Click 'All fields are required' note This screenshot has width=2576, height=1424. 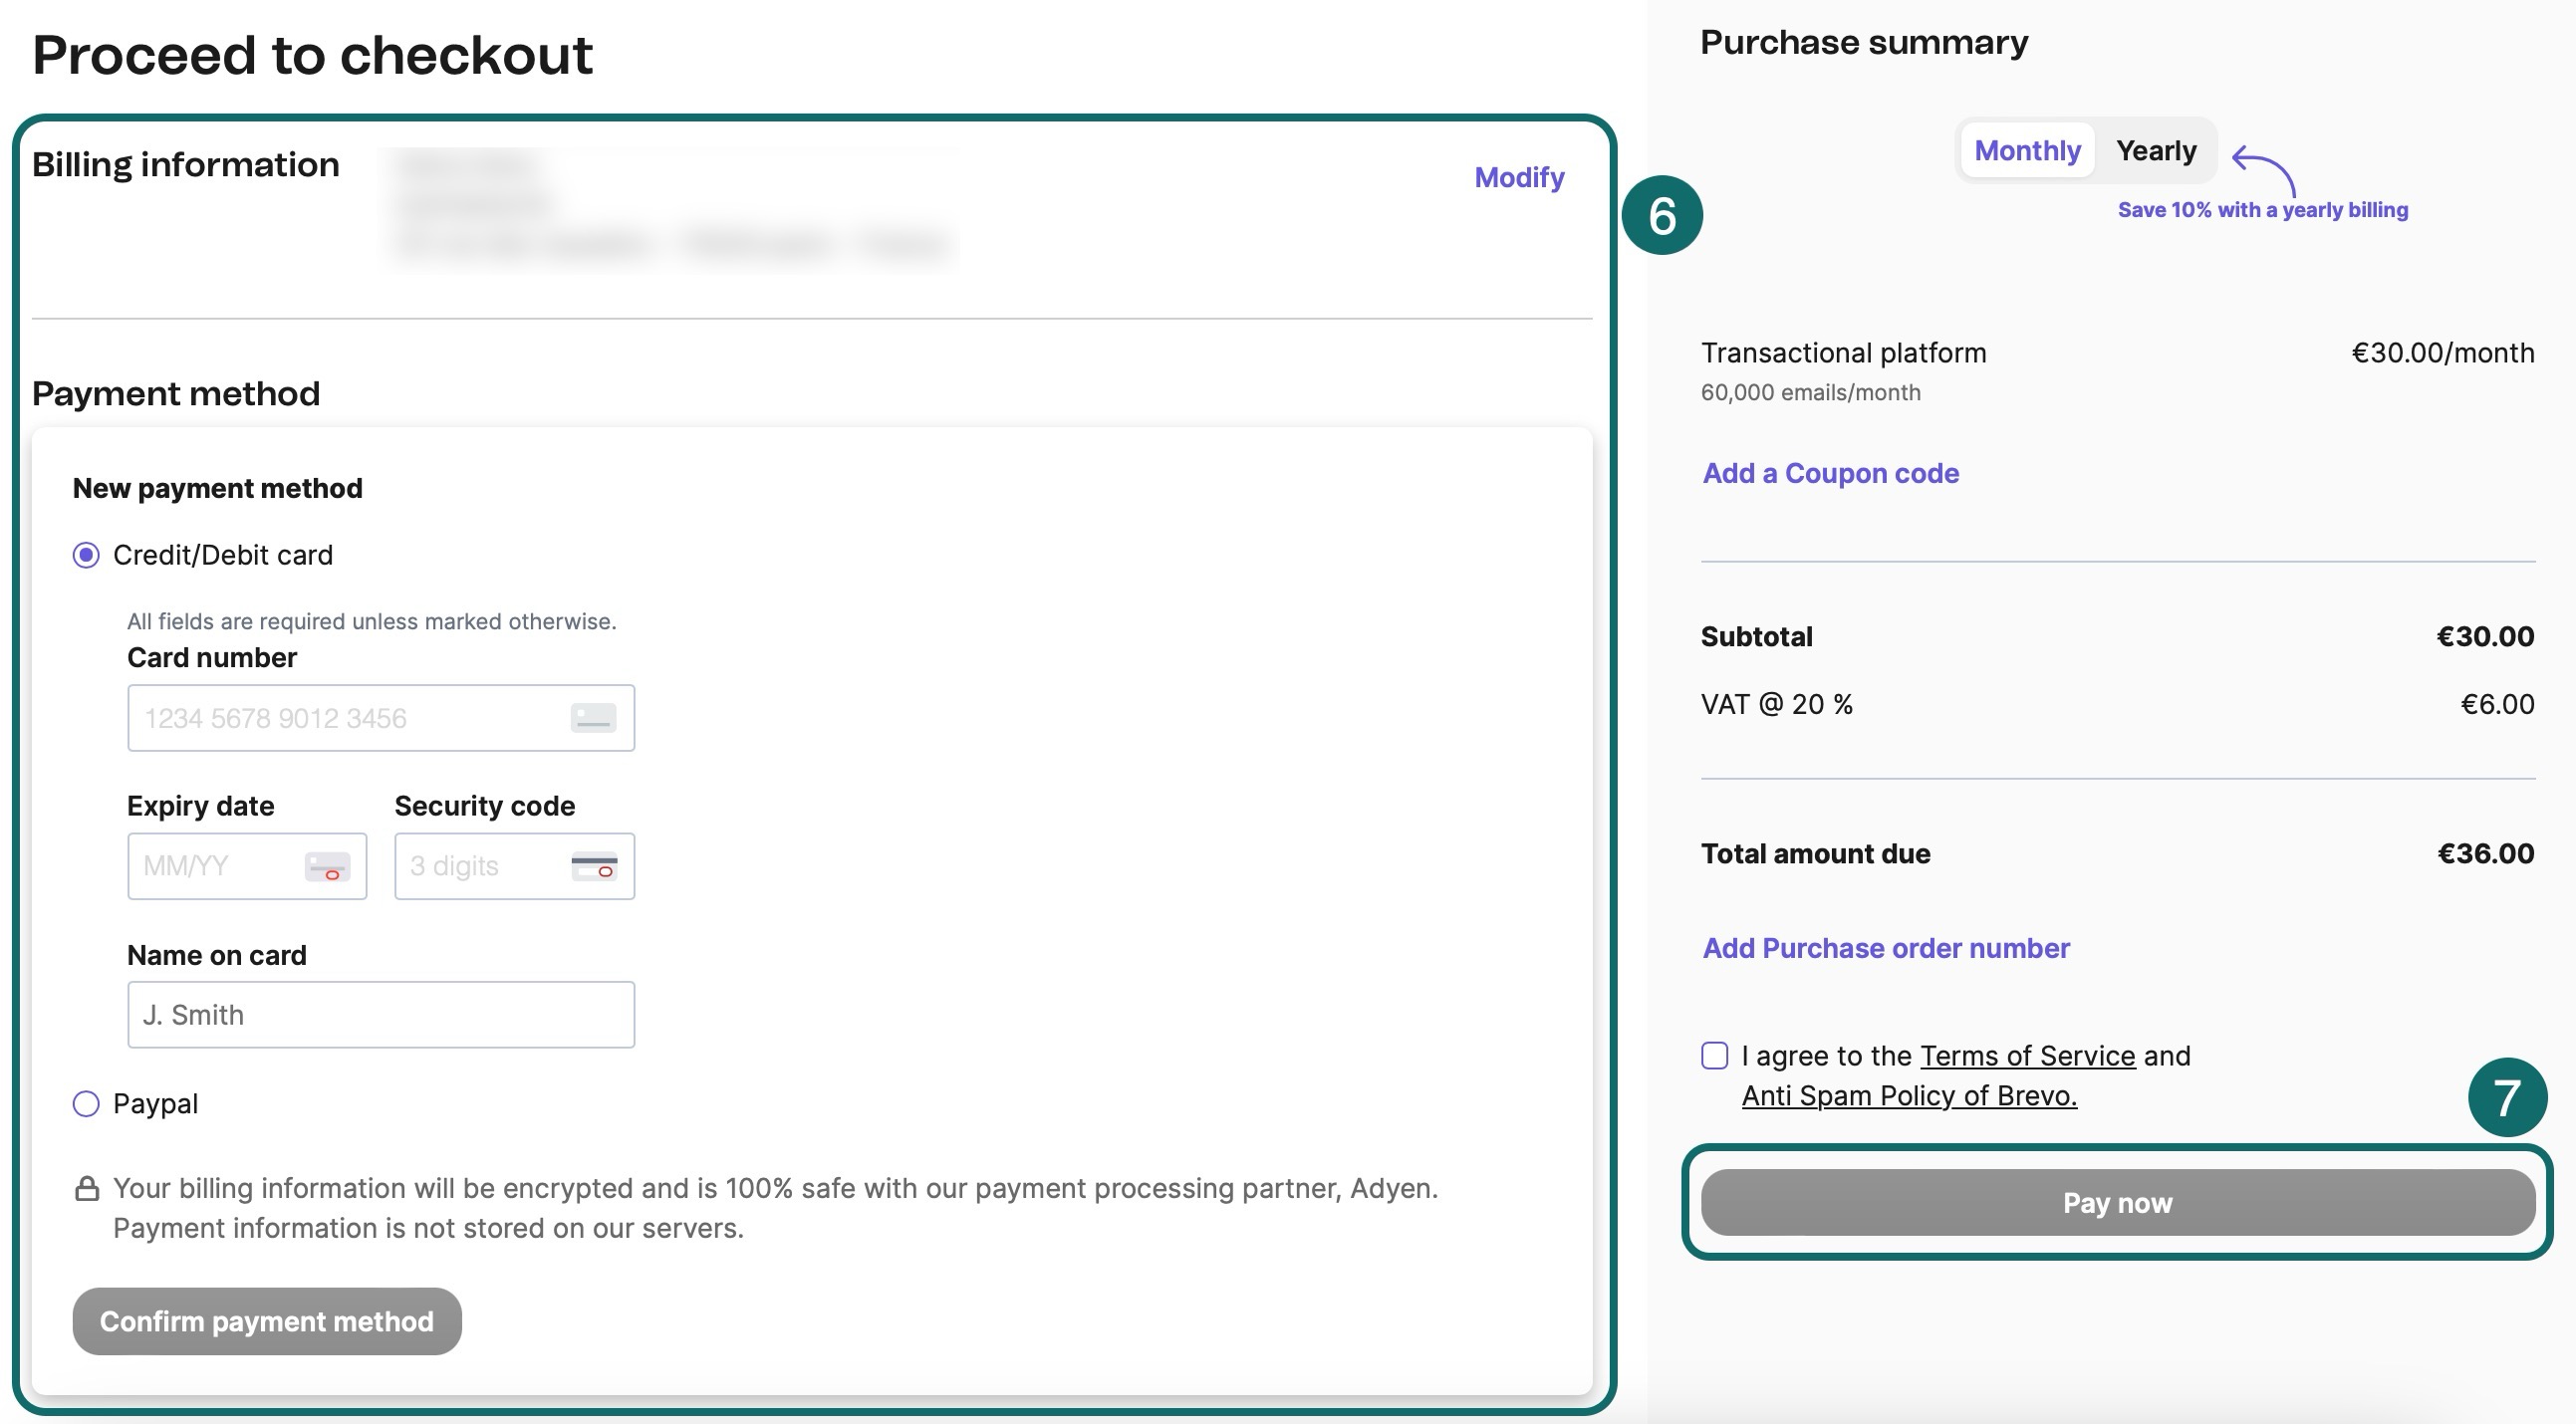[x=371, y=621]
